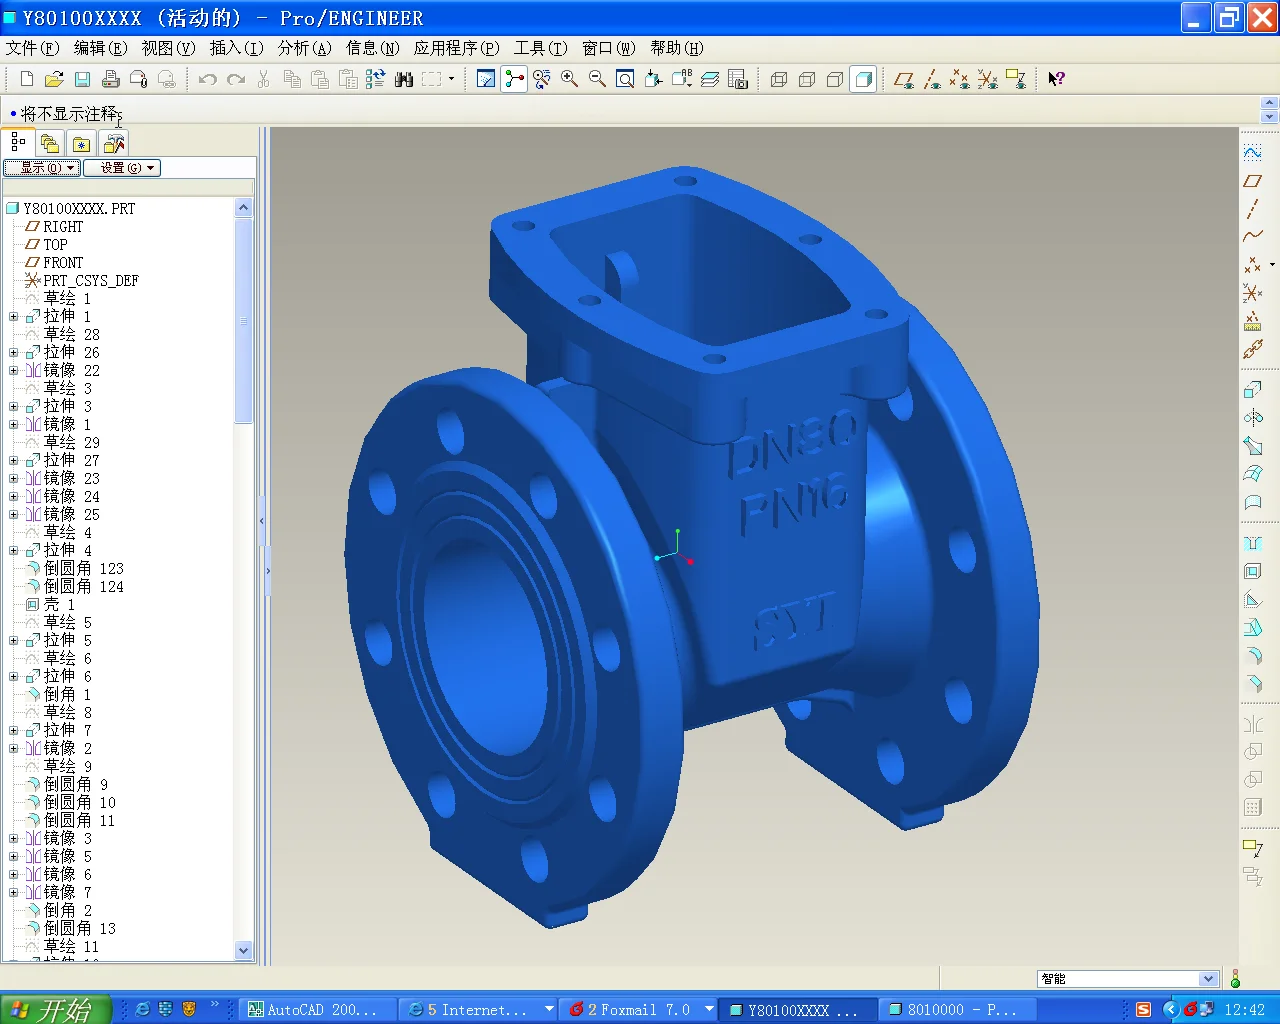Click the Zoom In magnifier icon
This screenshot has height=1024, width=1280.
[569, 79]
